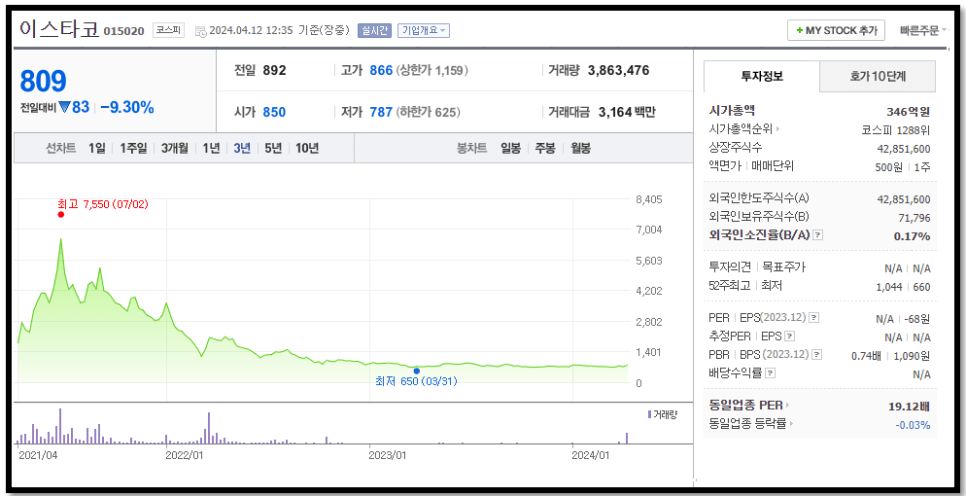Select the 1주일 line chart period
Screen dimensions: 966x496
coord(134,148)
